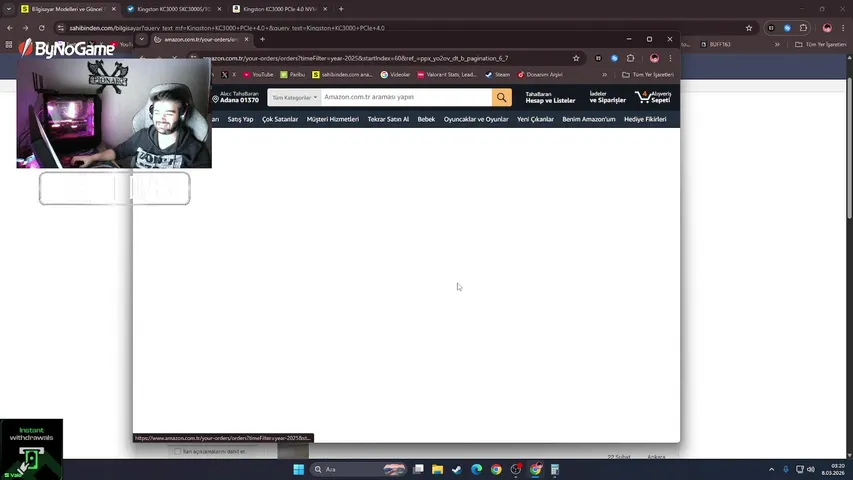Star the sahibinden page in back window
The width and height of the screenshot is (853, 480).
(749, 28)
